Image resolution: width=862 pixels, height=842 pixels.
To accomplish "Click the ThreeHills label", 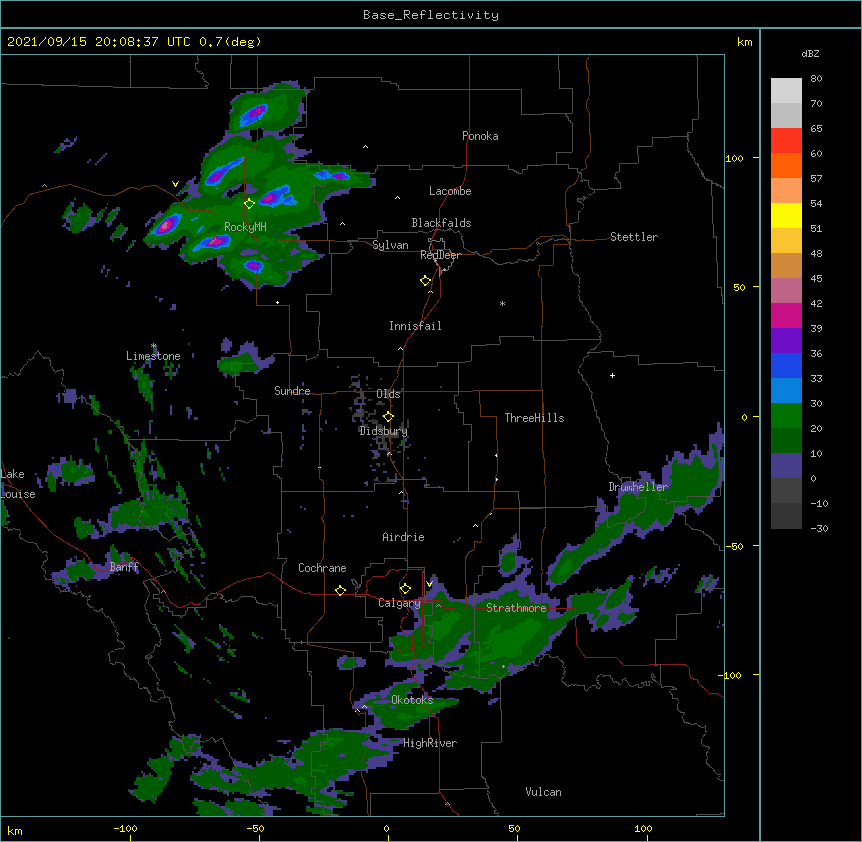I will (534, 418).
